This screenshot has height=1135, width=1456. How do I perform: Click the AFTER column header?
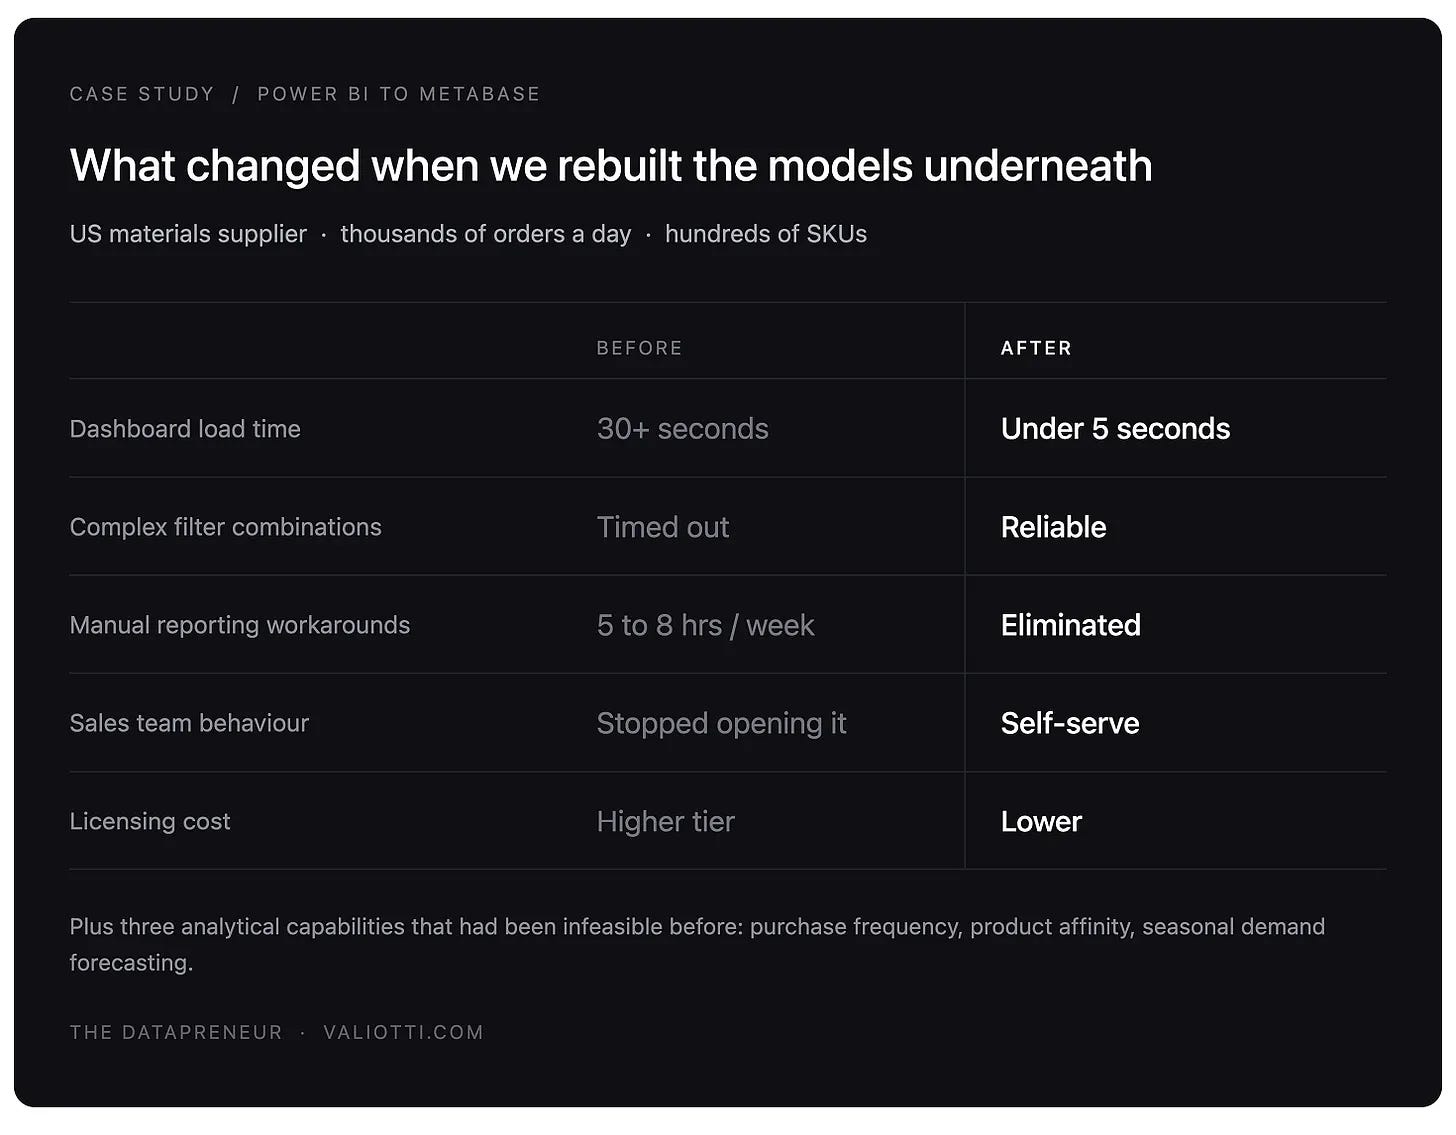[x=1036, y=348]
